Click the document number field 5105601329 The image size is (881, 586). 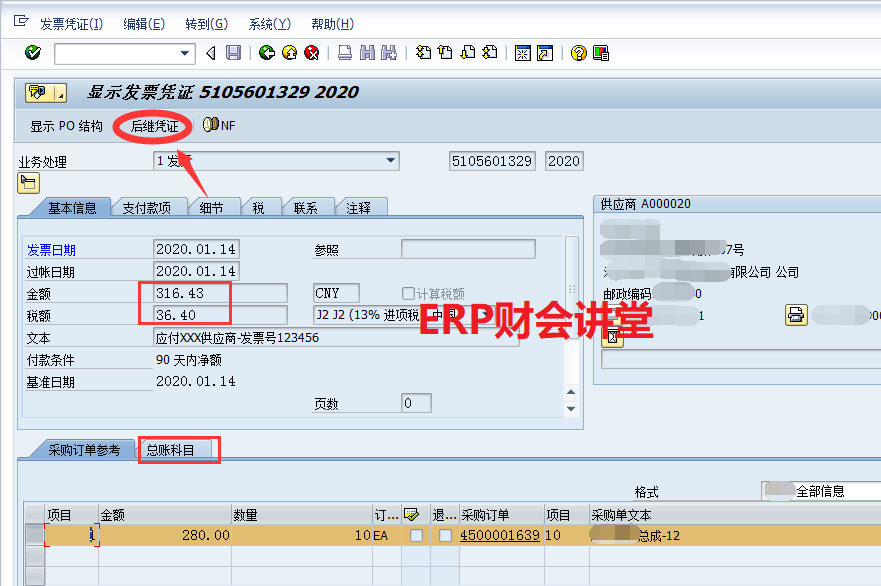pos(492,161)
